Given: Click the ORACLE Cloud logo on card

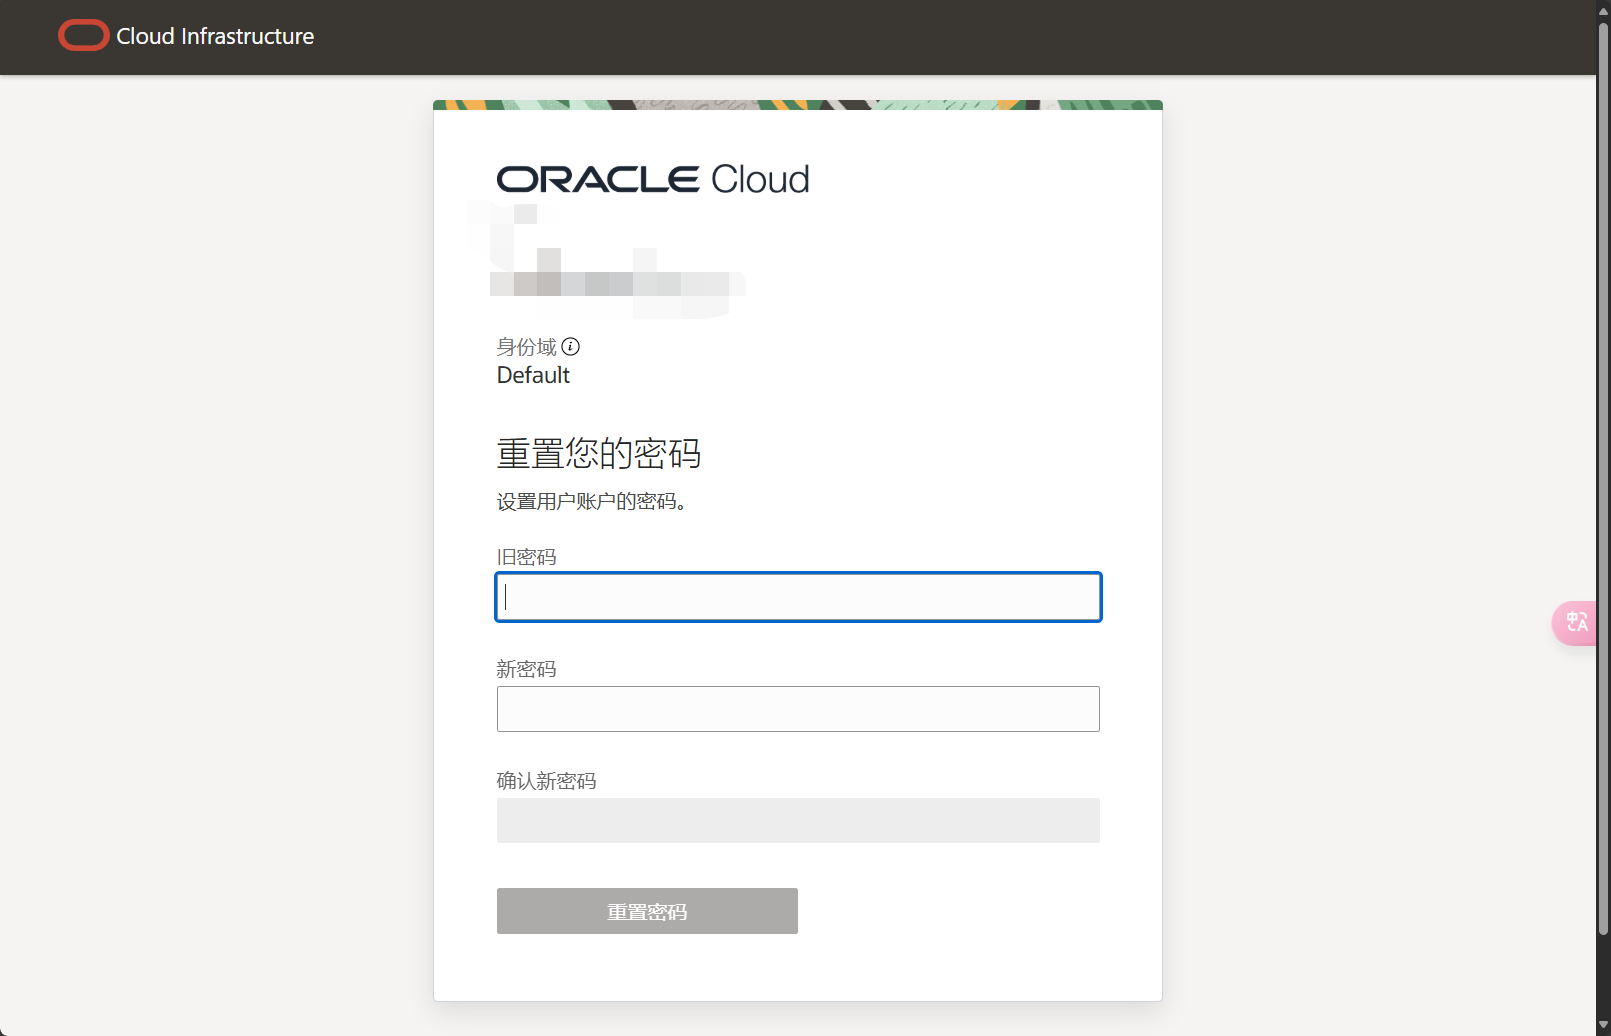Looking at the screenshot, I should click(x=653, y=180).
